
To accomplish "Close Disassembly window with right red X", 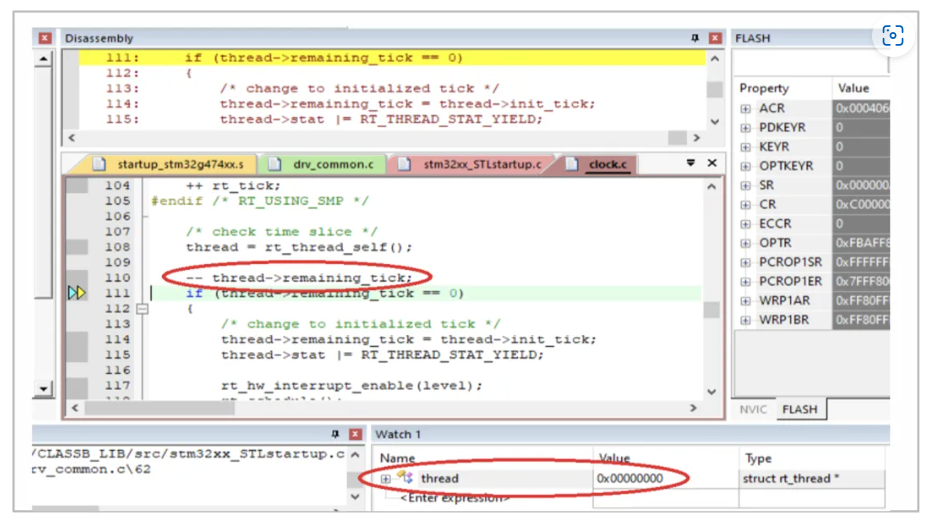I will coord(715,38).
